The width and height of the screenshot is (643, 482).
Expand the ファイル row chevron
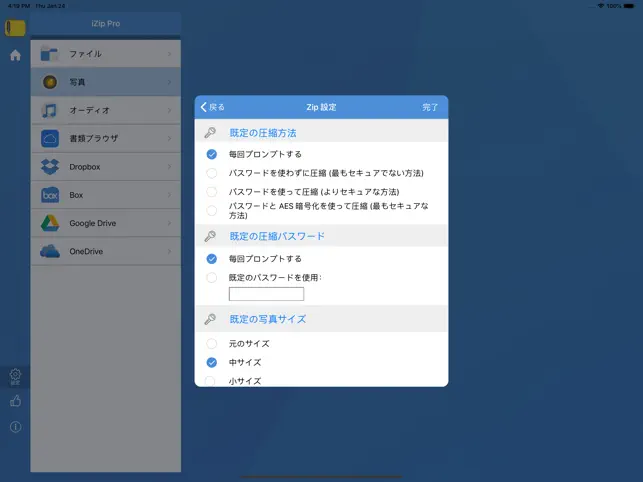coord(169,54)
